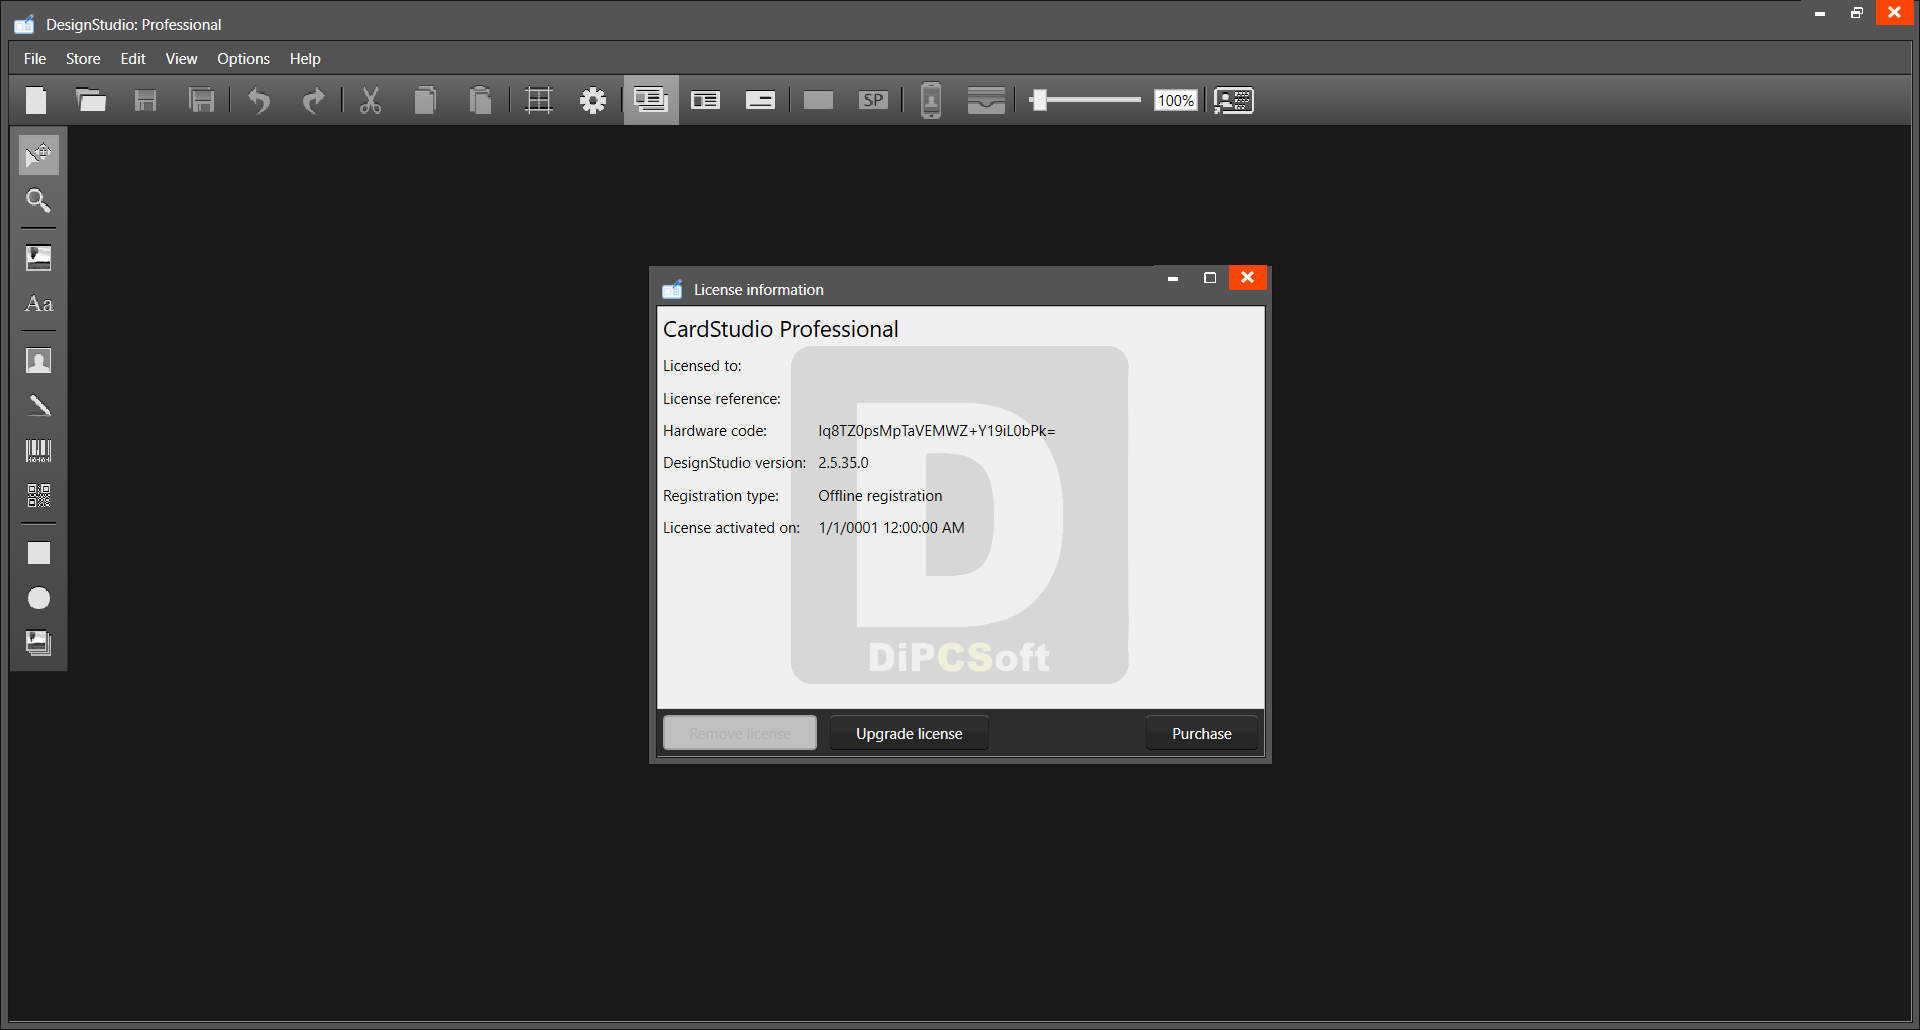
Task: Select the rectangle shape tool
Action: [x=39, y=553]
